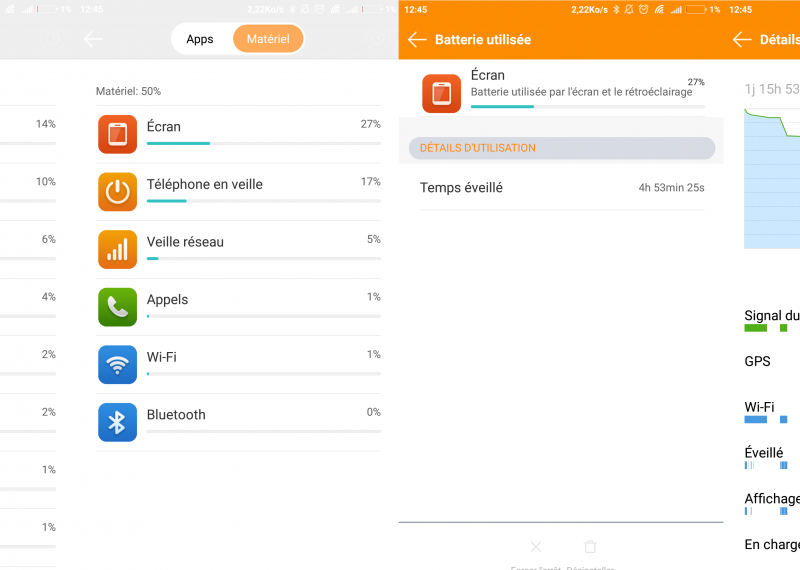
Task: Open the Bluetooth 0% usage row
Action: 238,423
